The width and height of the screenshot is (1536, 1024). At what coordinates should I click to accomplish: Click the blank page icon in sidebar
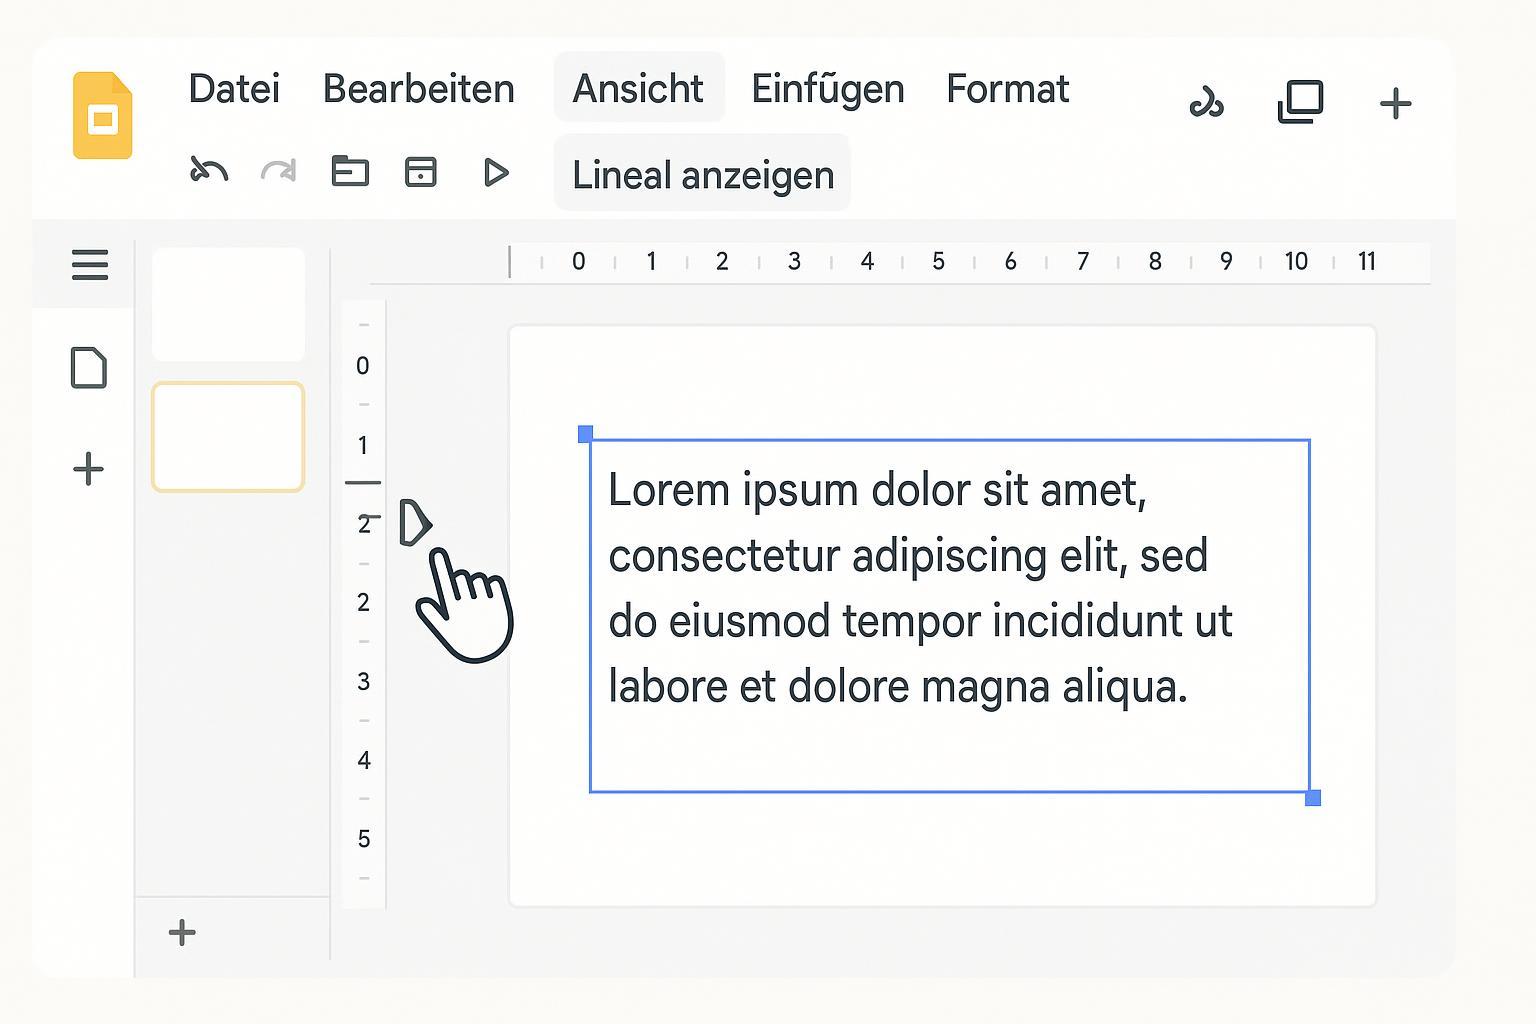tap(89, 368)
